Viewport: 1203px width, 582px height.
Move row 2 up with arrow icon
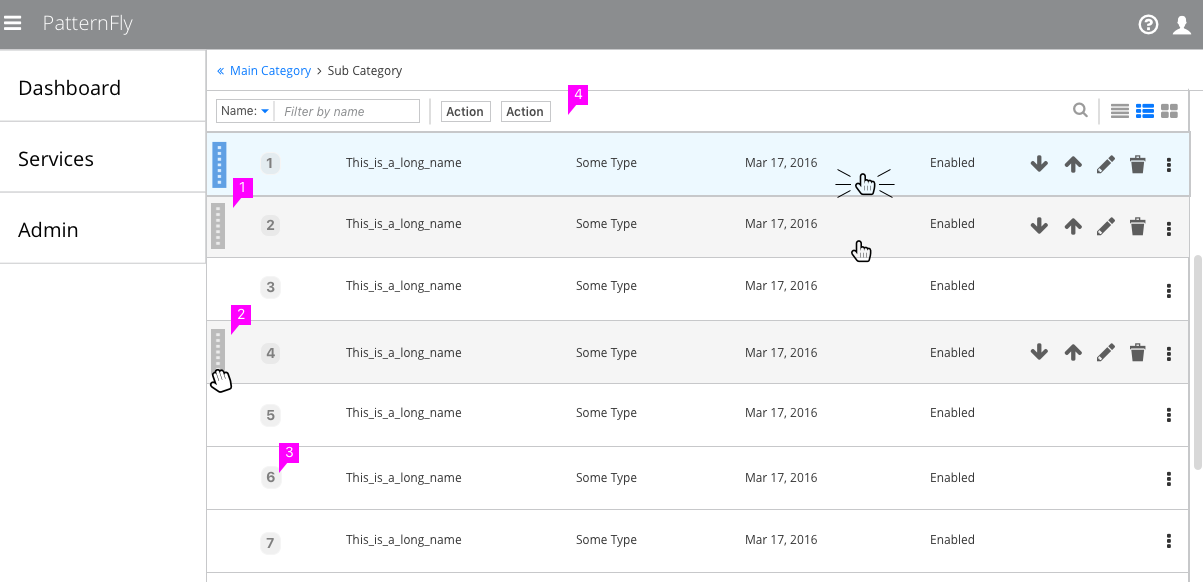tap(1073, 227)
